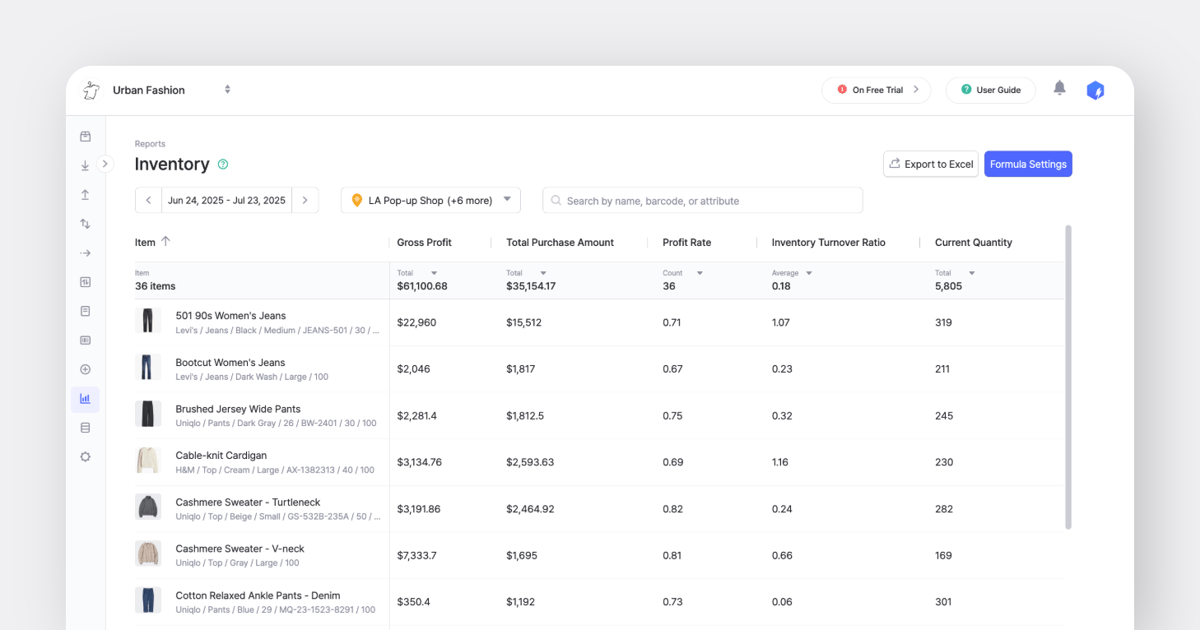Open the stock-in download arrow sidebar icon
The width and height of the screenshot is (1200, 630).
point(85,166)
